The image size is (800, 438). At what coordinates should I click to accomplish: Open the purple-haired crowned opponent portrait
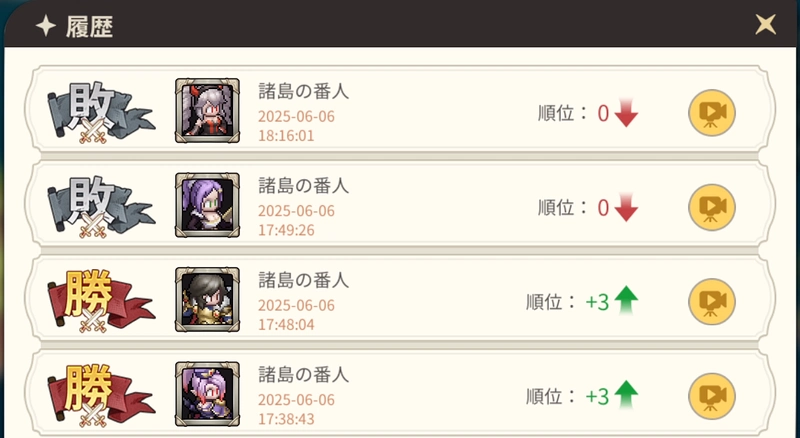point(207,394)
